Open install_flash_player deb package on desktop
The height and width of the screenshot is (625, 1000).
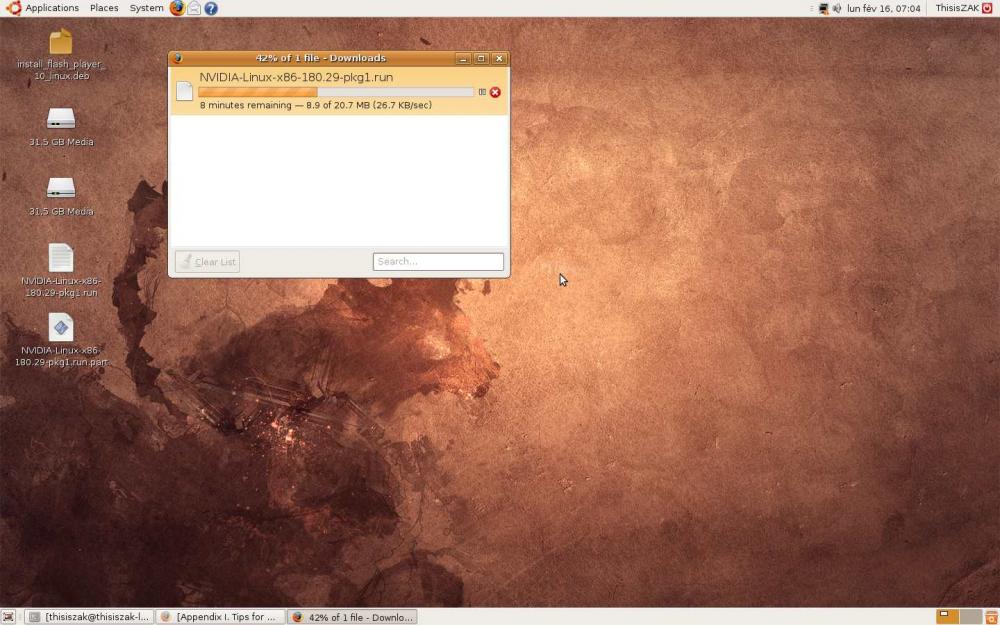point(61,42)
